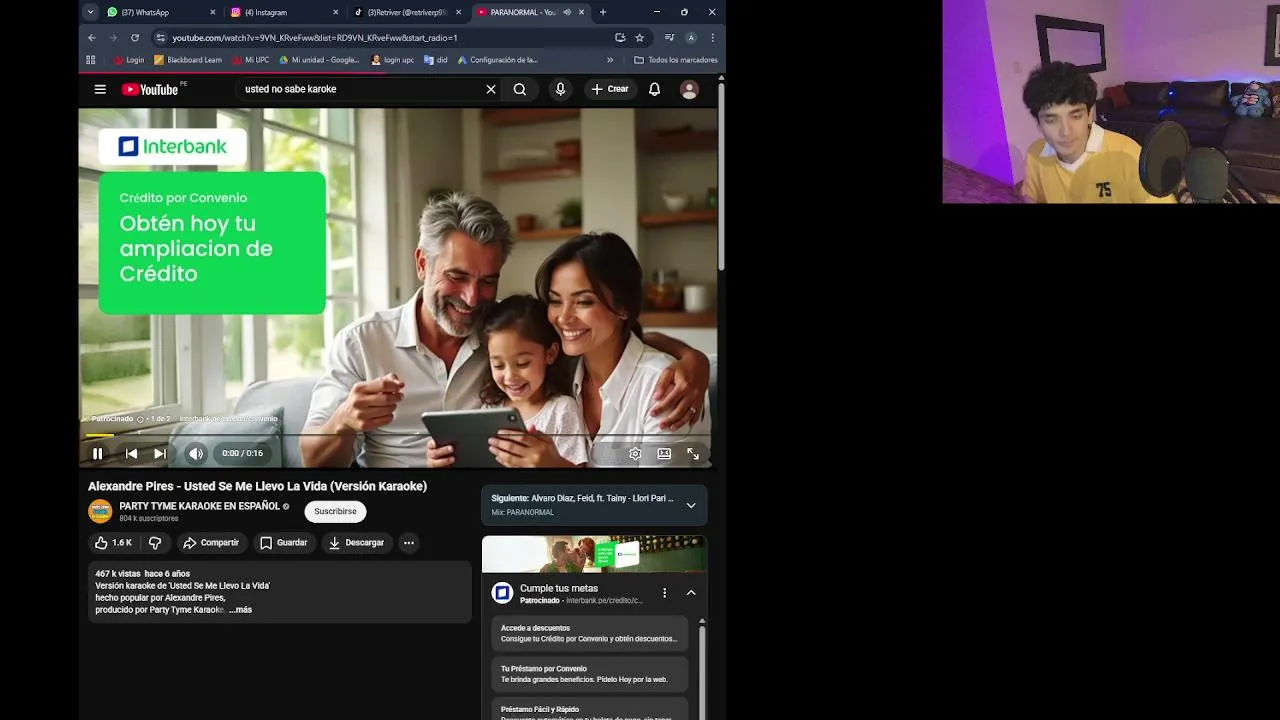The width and height of the screenshot is (1280, 720).
Task: Switch to the Instagram browser tab
Action: coord(284,12)
